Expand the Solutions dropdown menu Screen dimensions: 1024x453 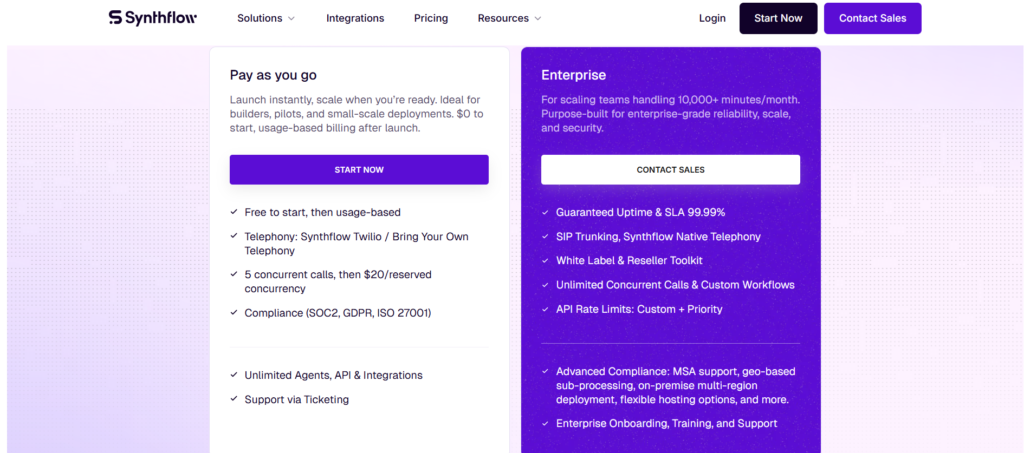click(265, 18)
